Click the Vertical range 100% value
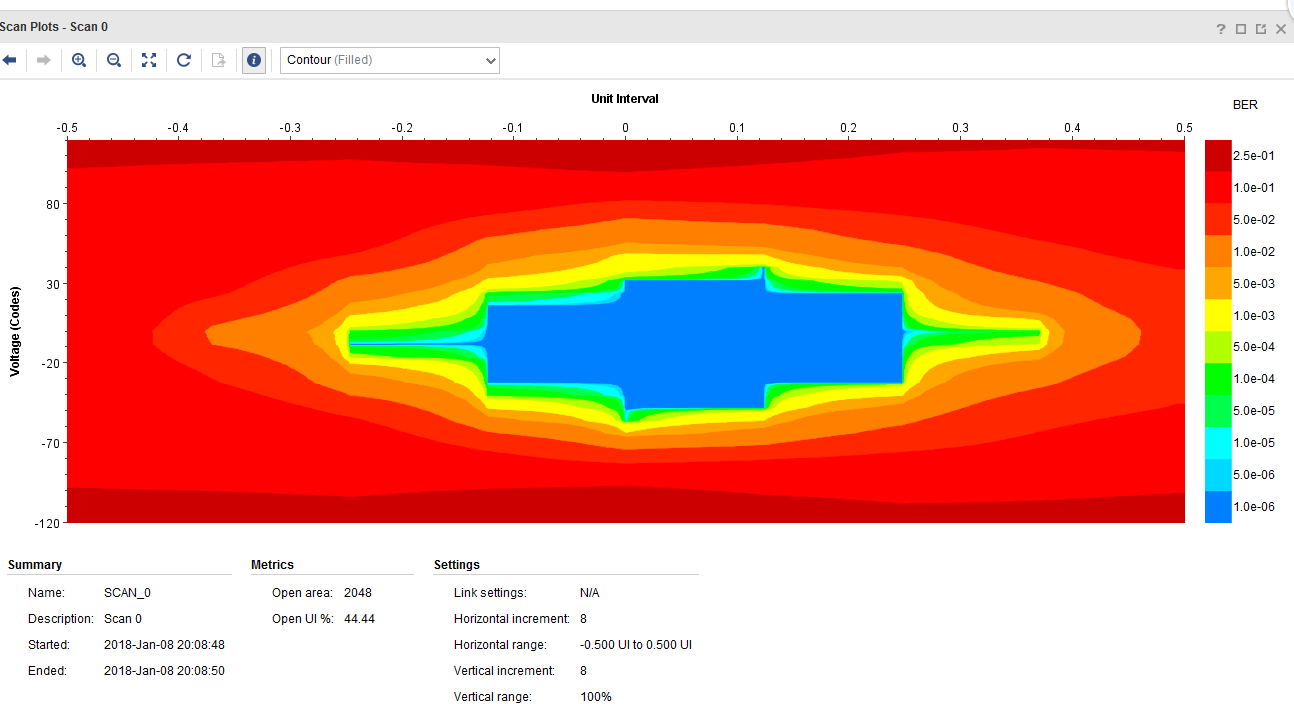1294x704 pixels. 596,697
